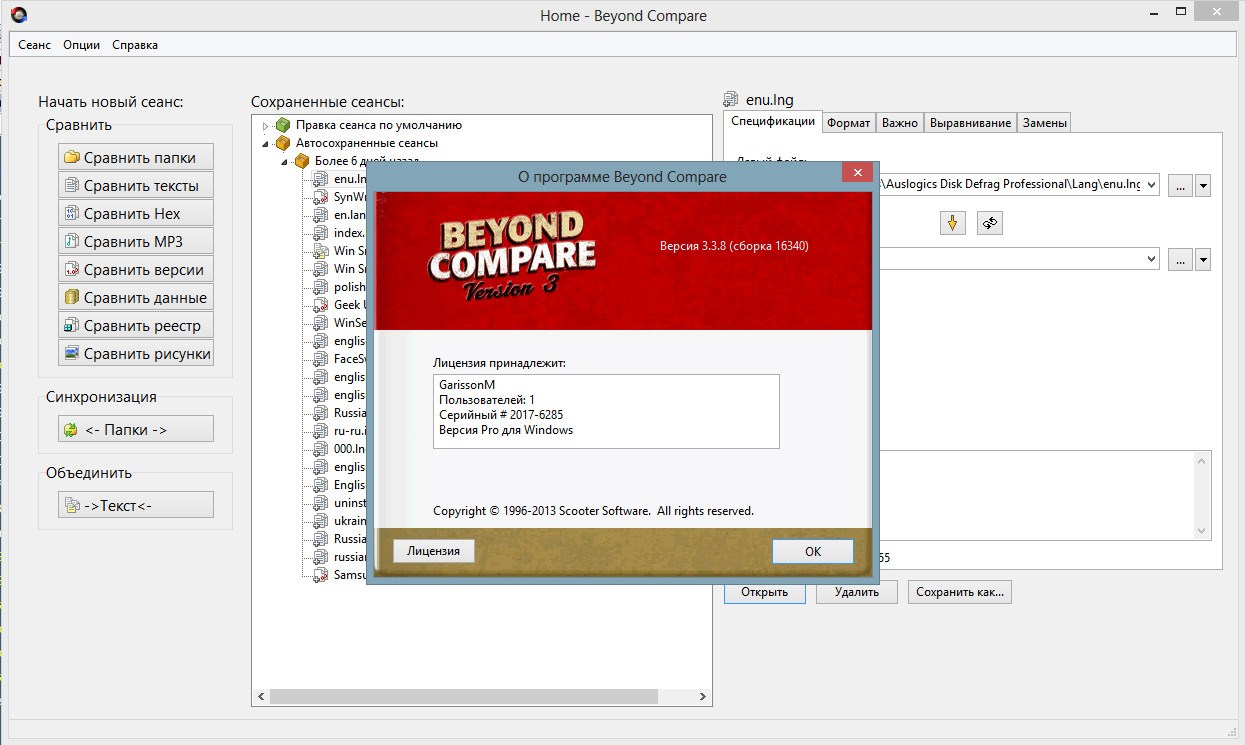Screen dimensions: 1245x745
Task: Open Сравнить данные session
Action: (x=136, y=297)
